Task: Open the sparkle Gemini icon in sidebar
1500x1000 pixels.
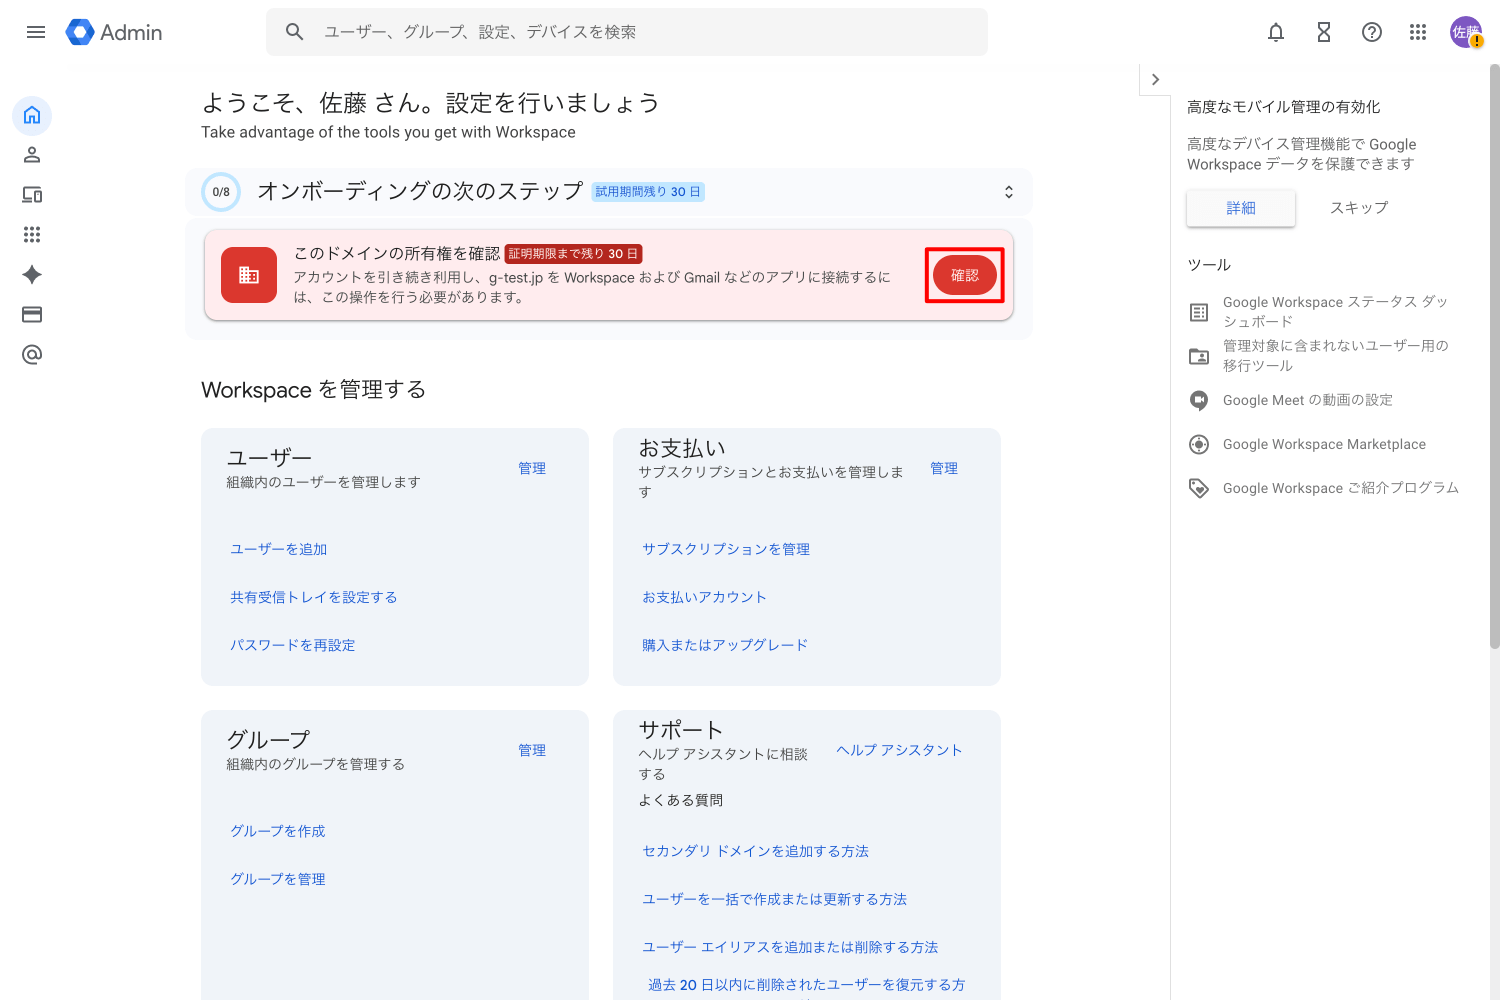Action: 32,275
